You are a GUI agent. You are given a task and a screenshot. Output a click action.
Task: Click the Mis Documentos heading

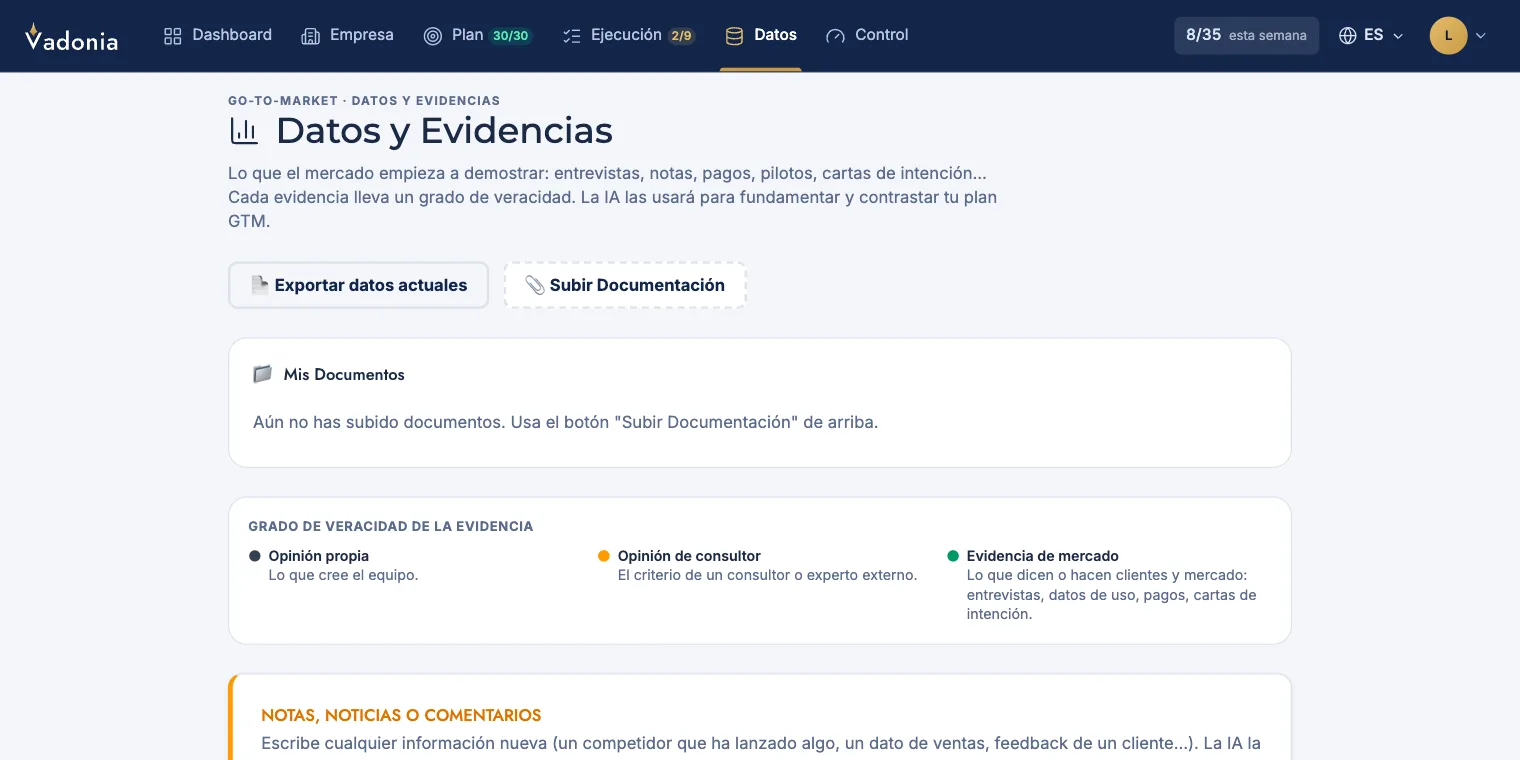tap(344, 375)
